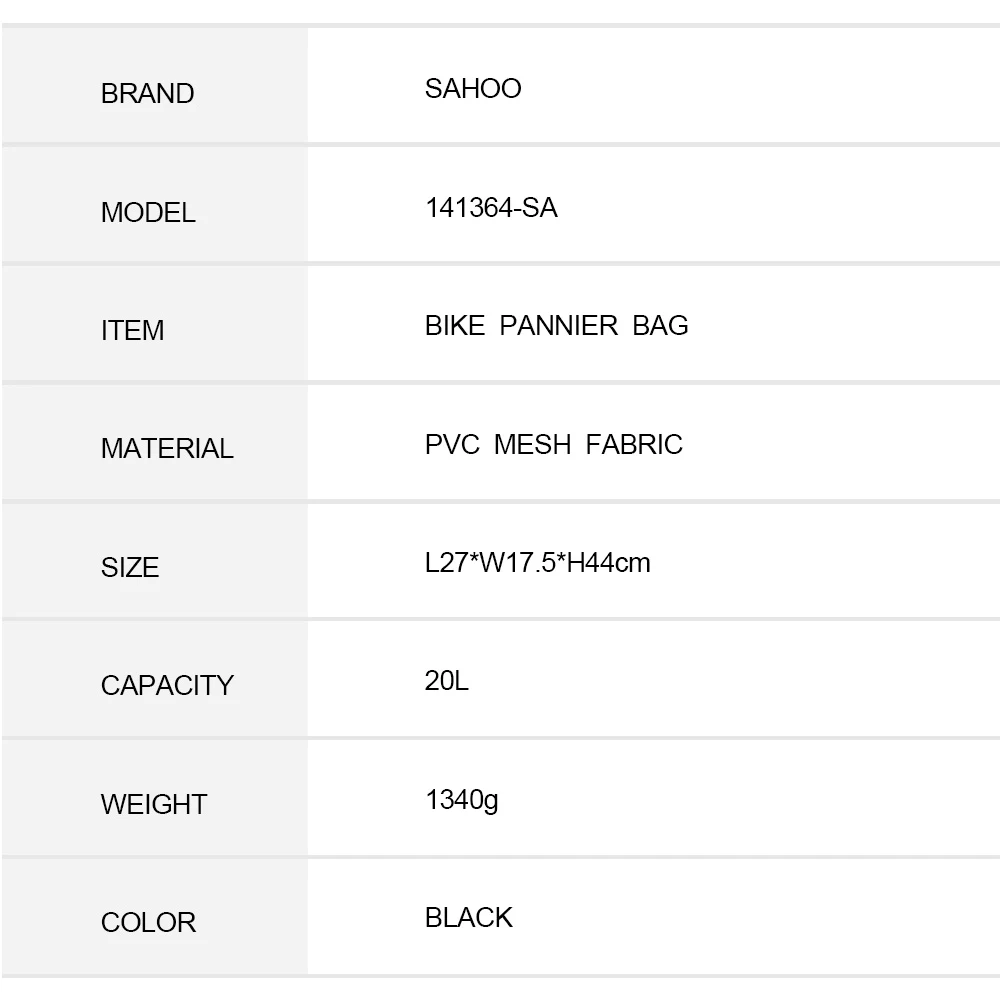This screenshot has width=1000, height=1000.
Task: Click the word BAG
Action: click(x=660, y=326)
